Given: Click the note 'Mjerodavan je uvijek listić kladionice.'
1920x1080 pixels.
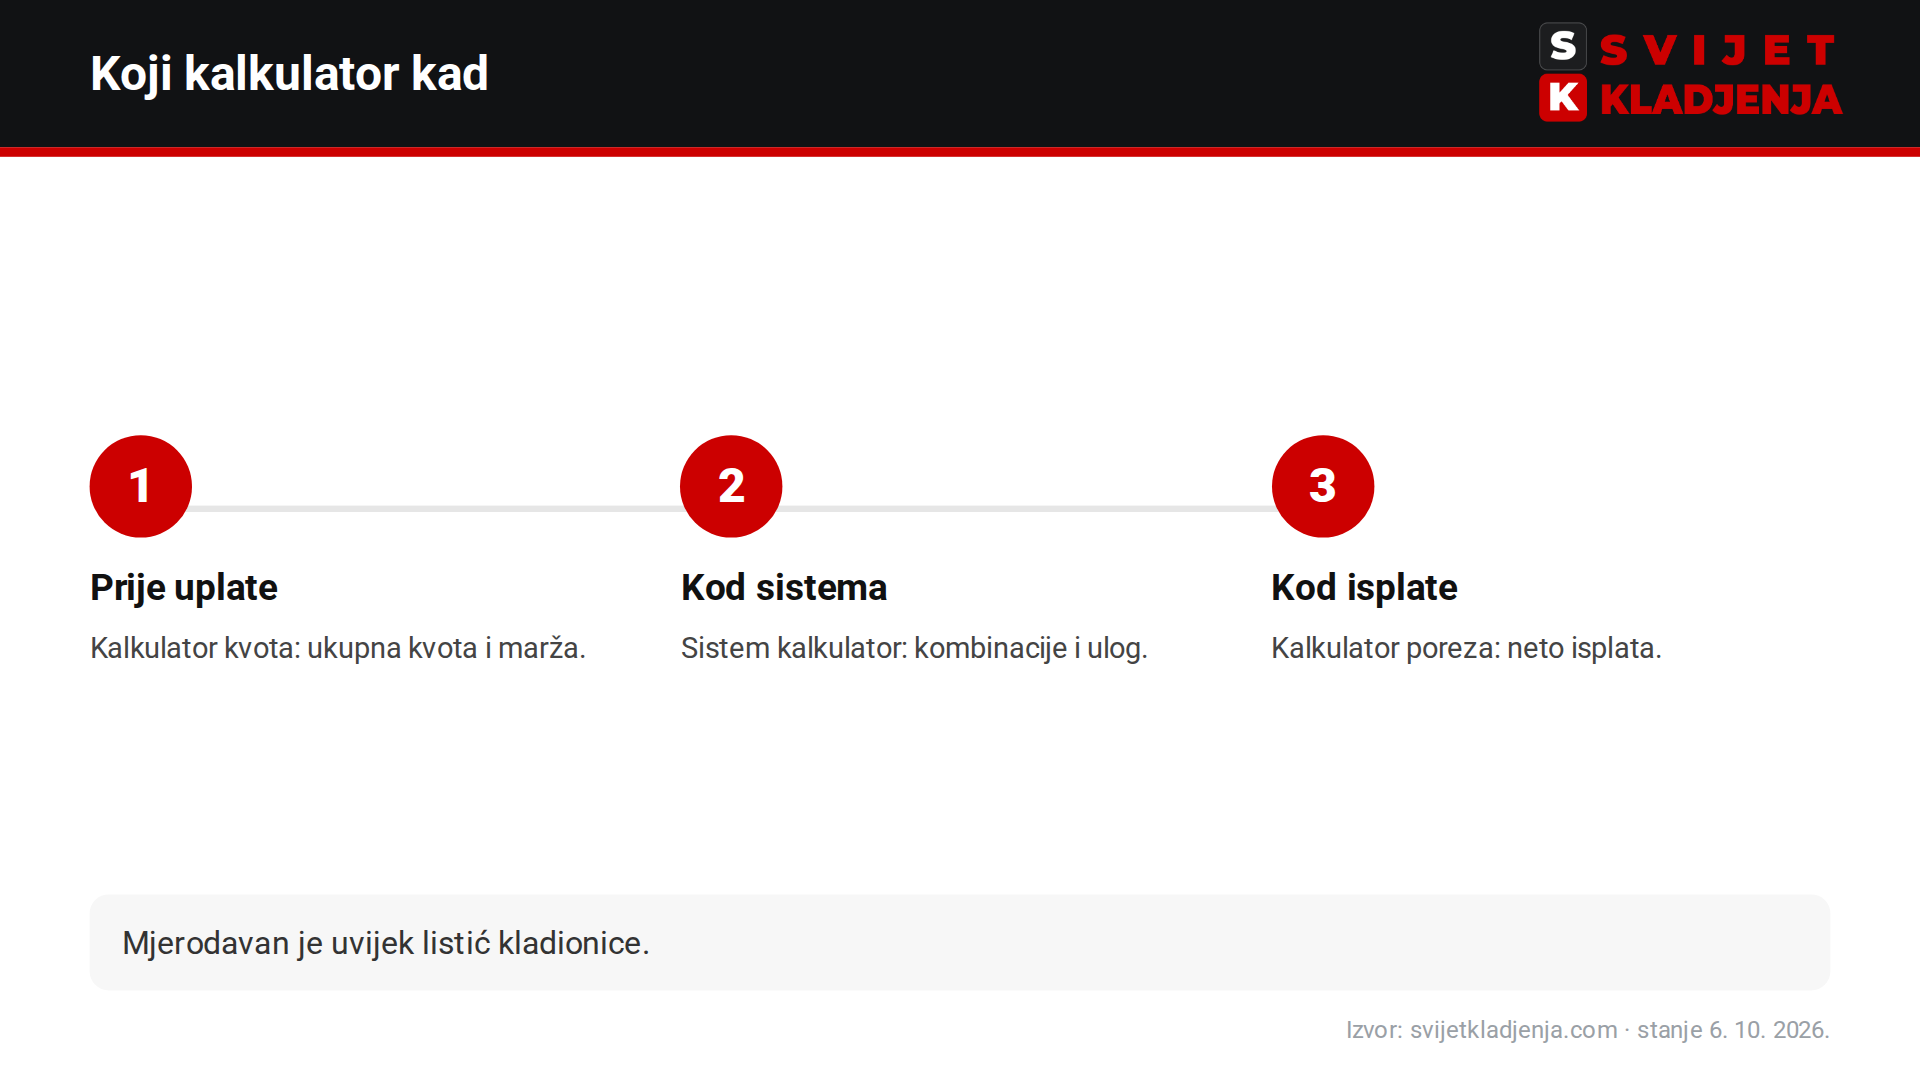Looking at the screenshot, I should (386, 943).
